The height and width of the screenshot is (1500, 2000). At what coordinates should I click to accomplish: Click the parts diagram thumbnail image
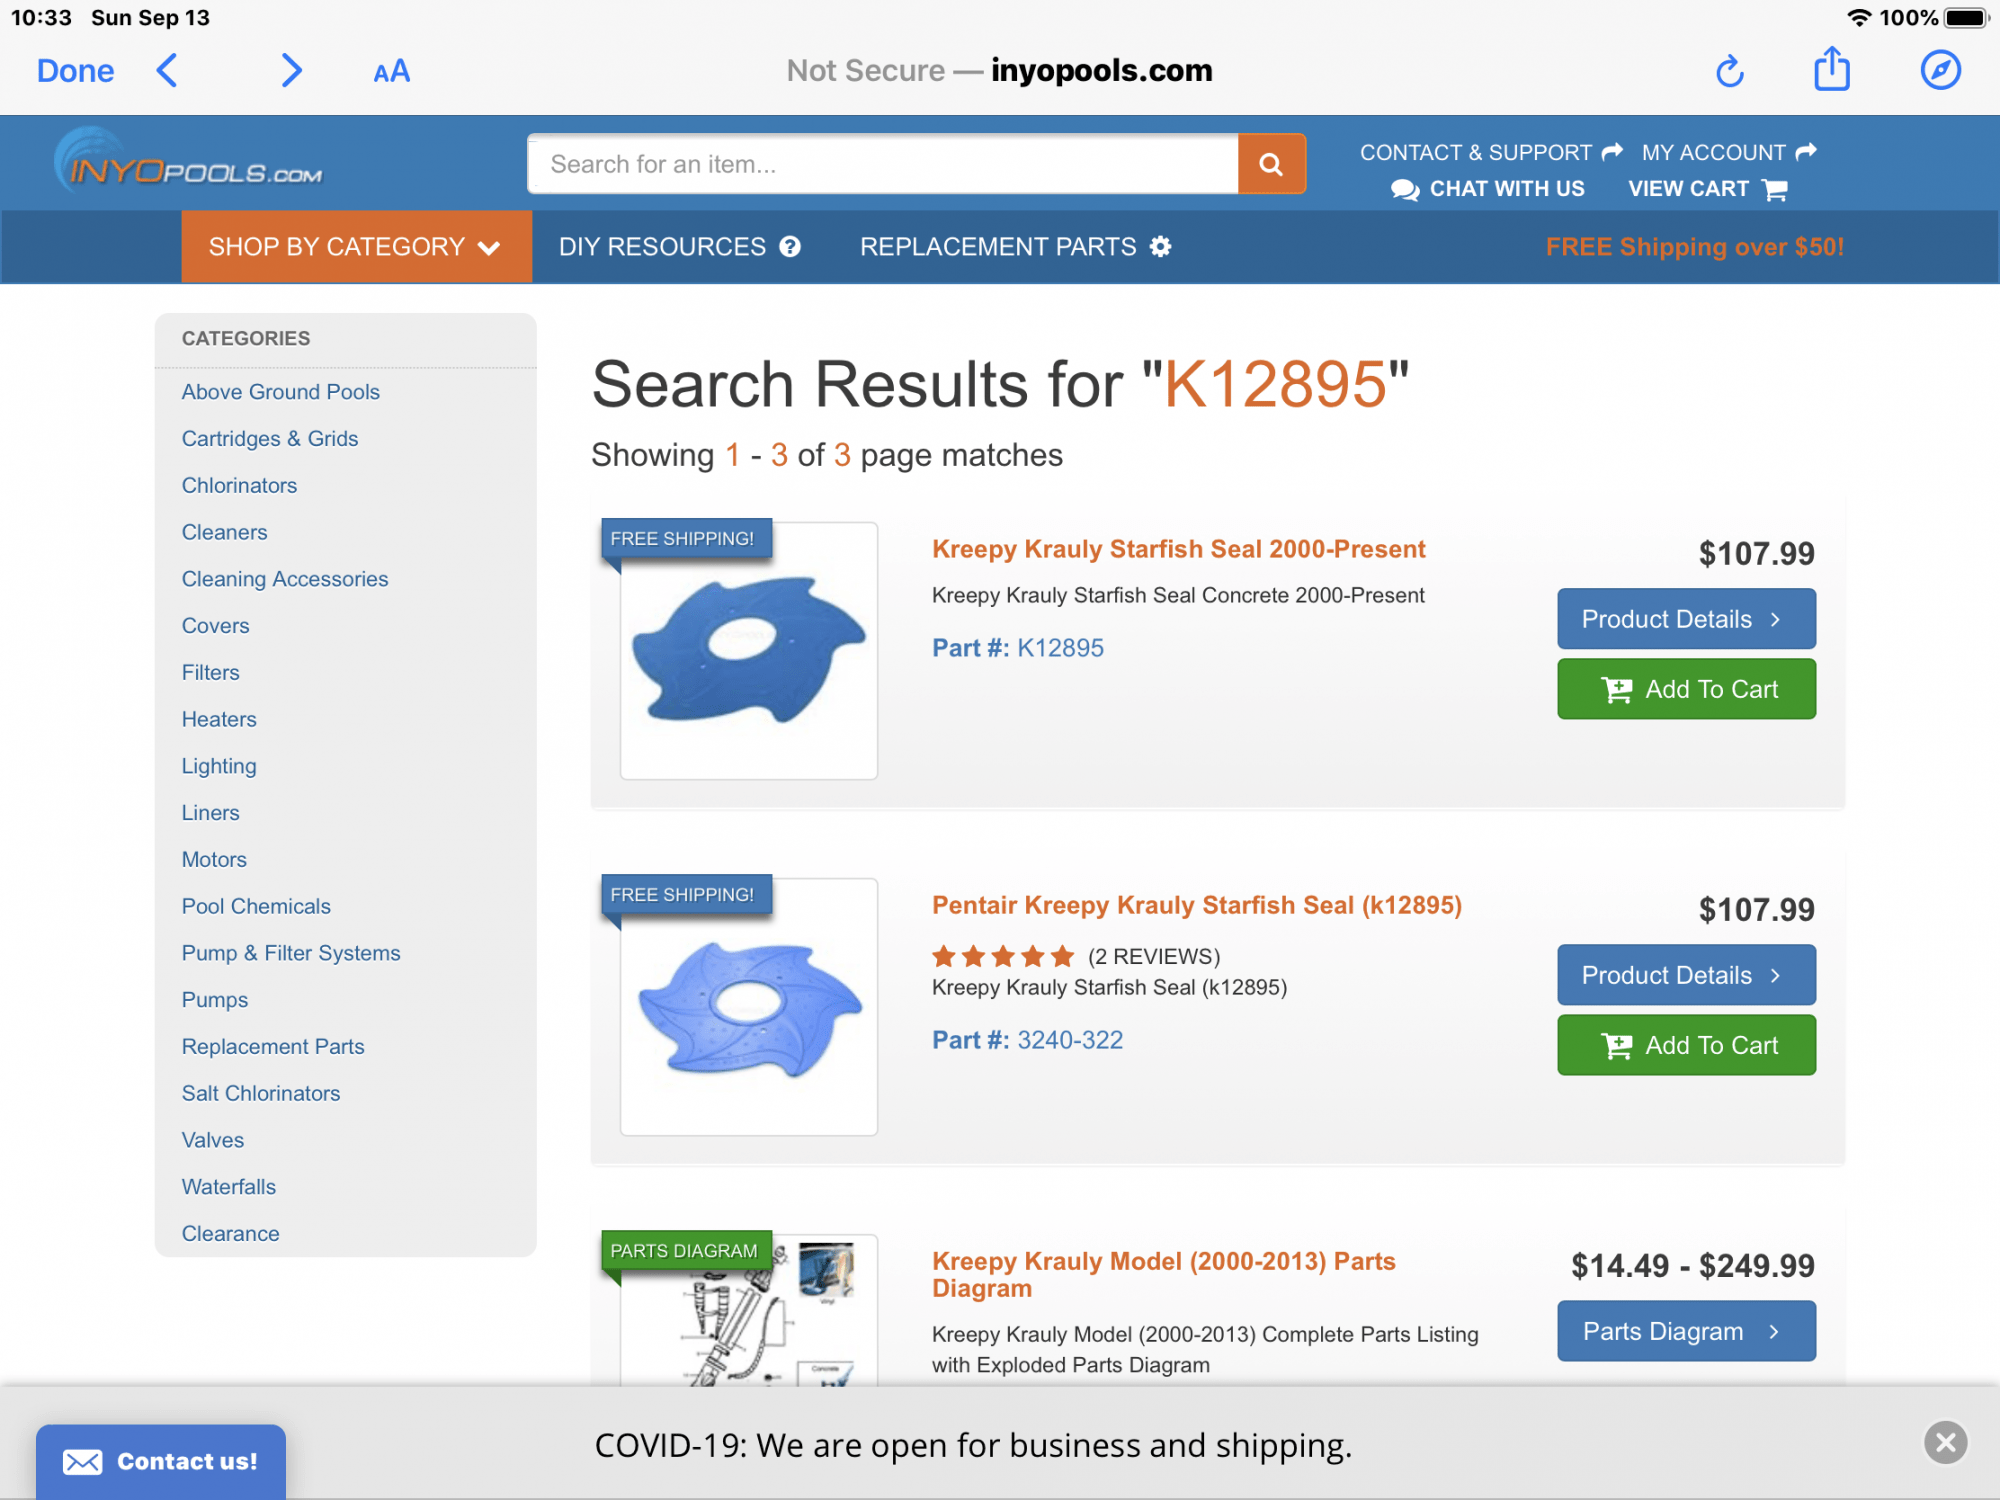(748, 1310)
